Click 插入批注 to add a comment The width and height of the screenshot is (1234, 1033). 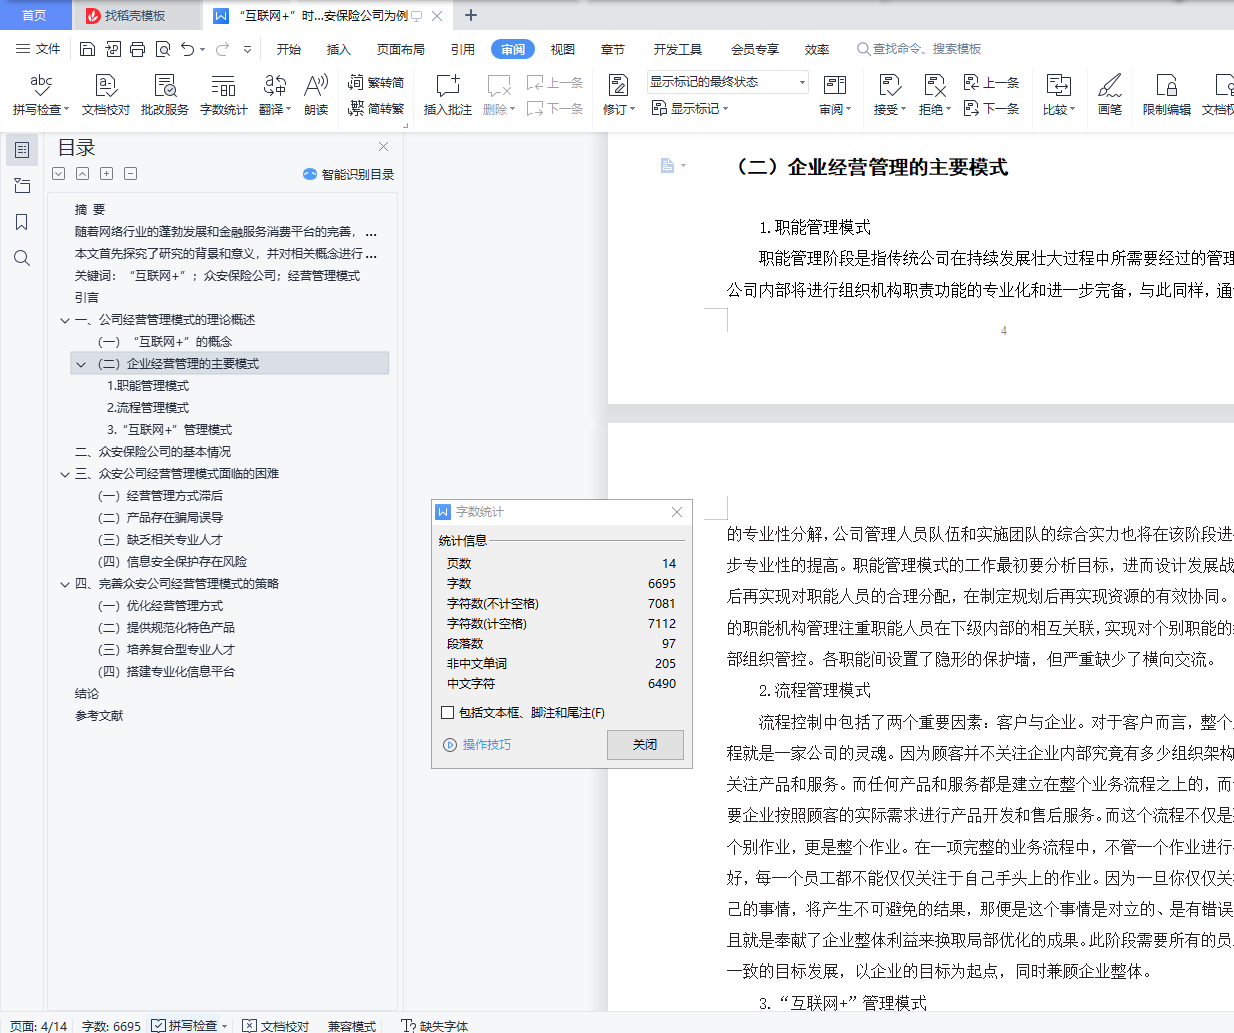pyautogui.click(x=447, y=95)
